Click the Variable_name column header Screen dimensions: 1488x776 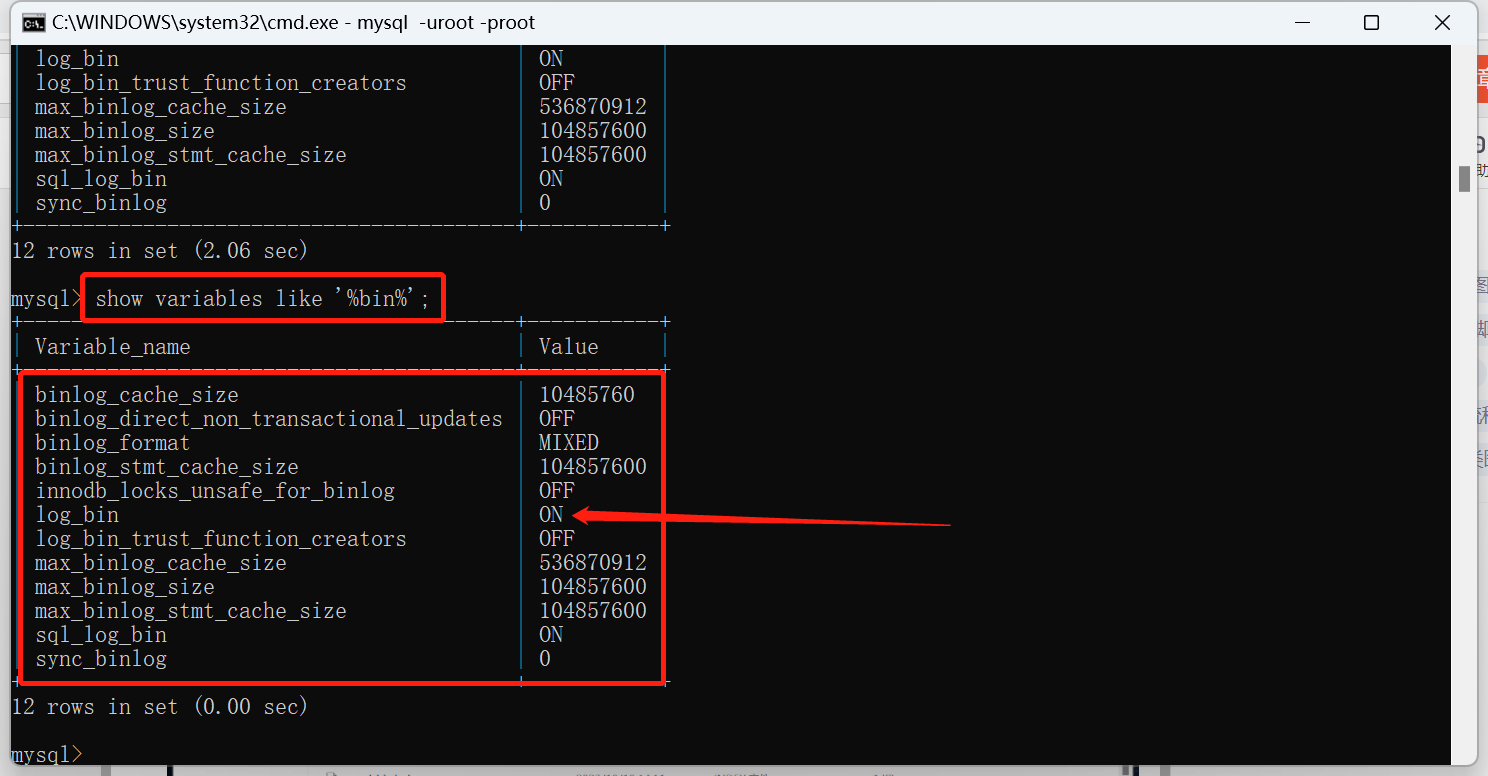(x=112, y=347)
